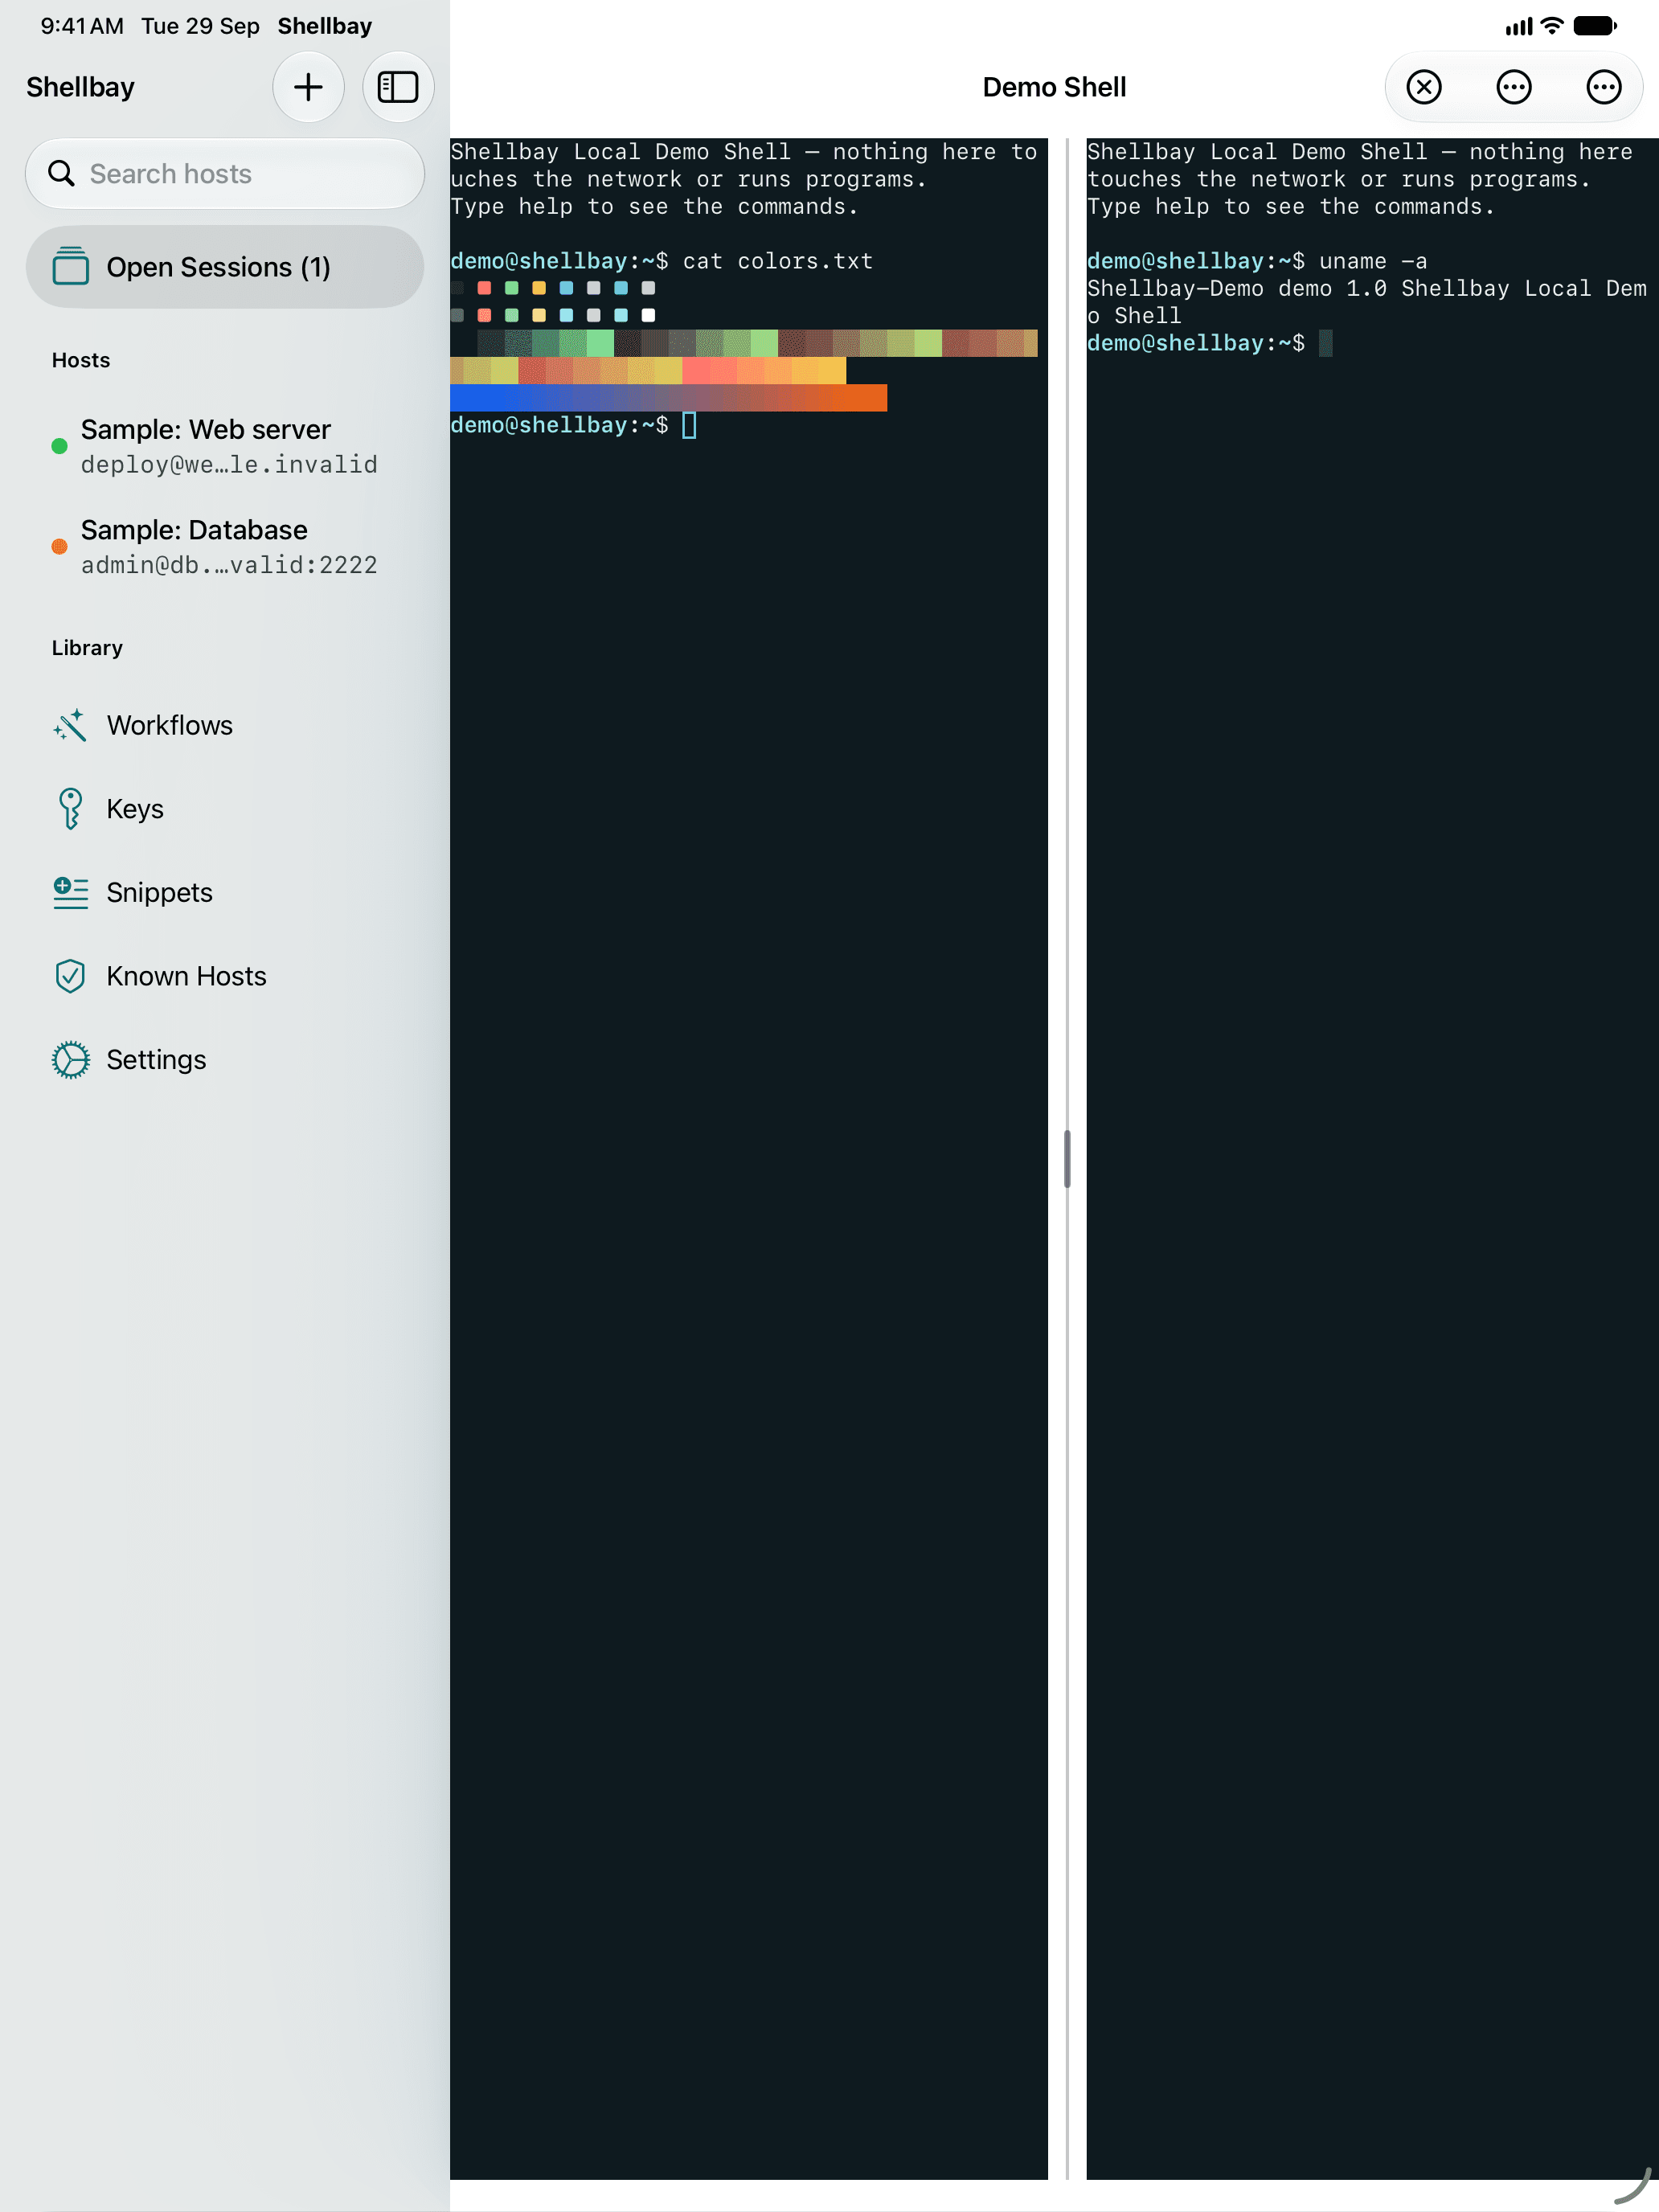The width and height of the screenshot is (1659, 2212).
Task: Click the Open Sessions stack icon
Action: [70, 267]
